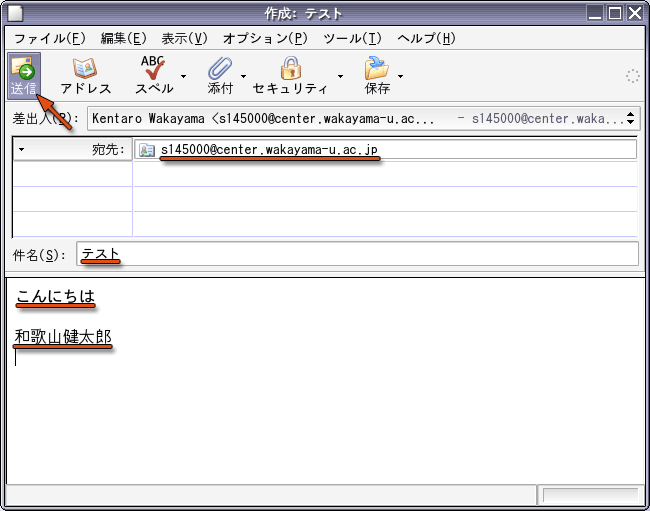The image size is (650, 511).
Task: Maximize the compose window
Action: pyautogui.click(x=615, y=13)
